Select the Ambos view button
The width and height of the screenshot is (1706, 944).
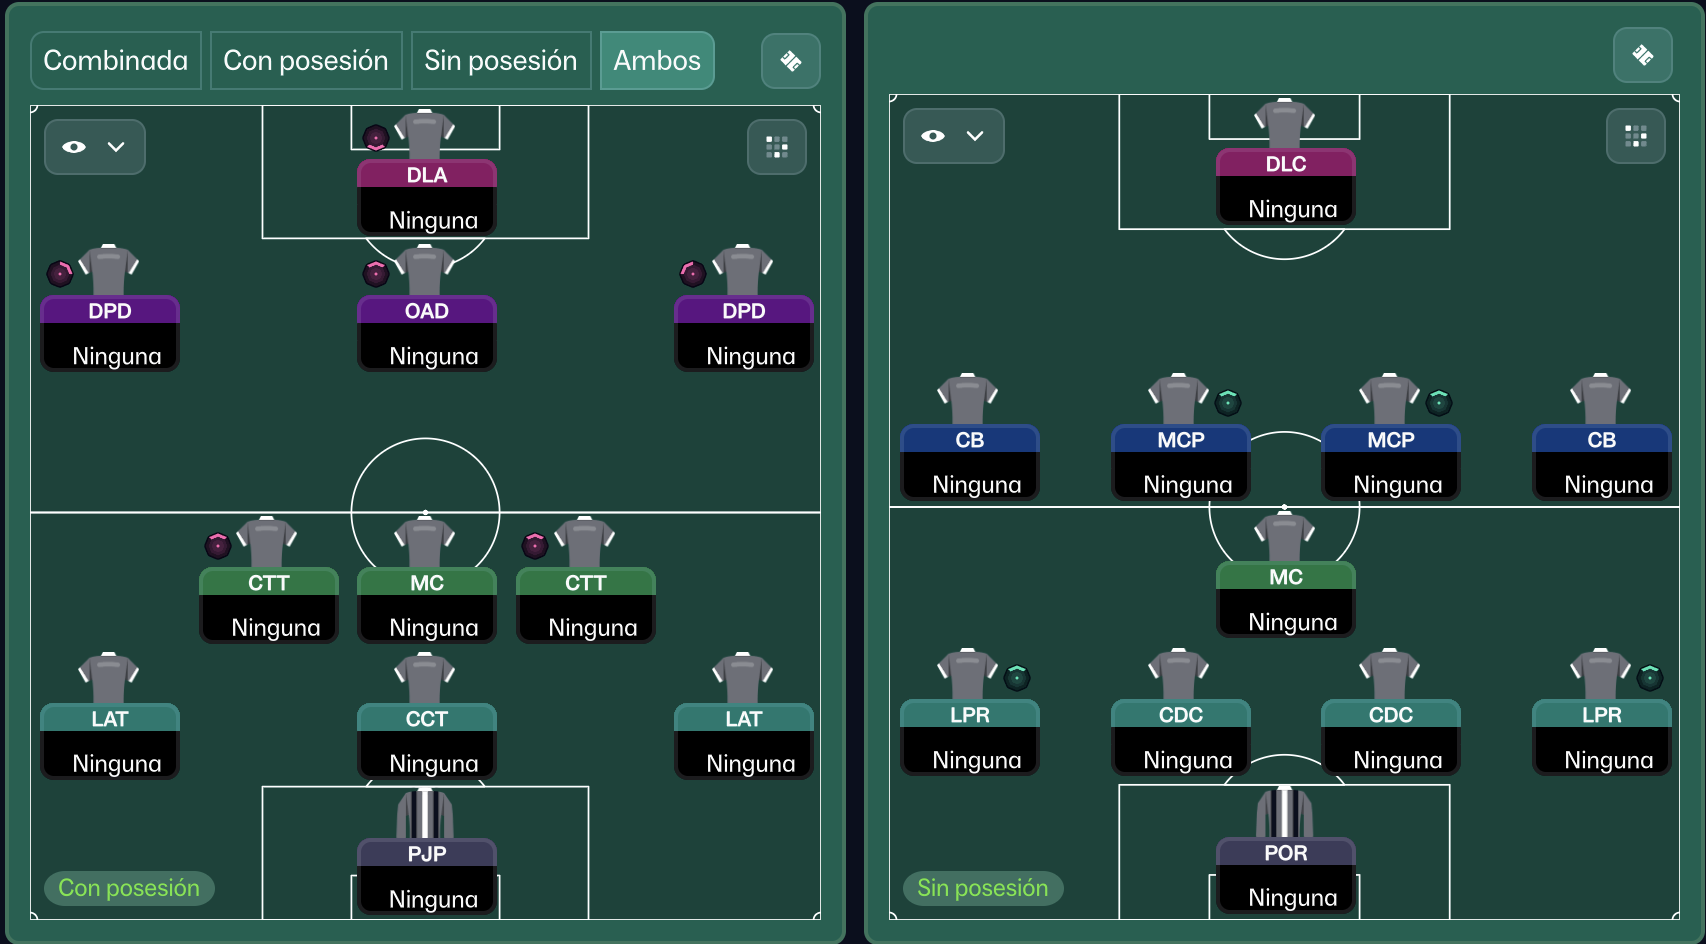pos(657,61)
